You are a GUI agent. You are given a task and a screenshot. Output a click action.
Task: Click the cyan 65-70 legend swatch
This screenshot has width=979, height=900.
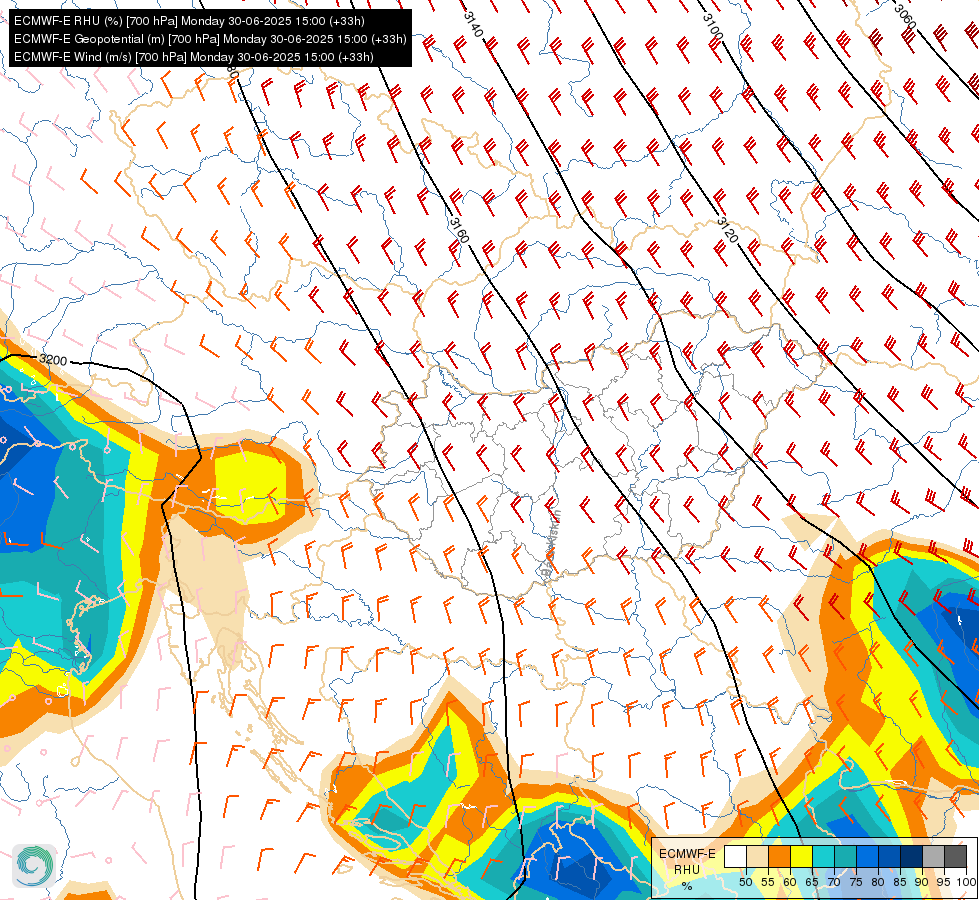pos(824,856)
